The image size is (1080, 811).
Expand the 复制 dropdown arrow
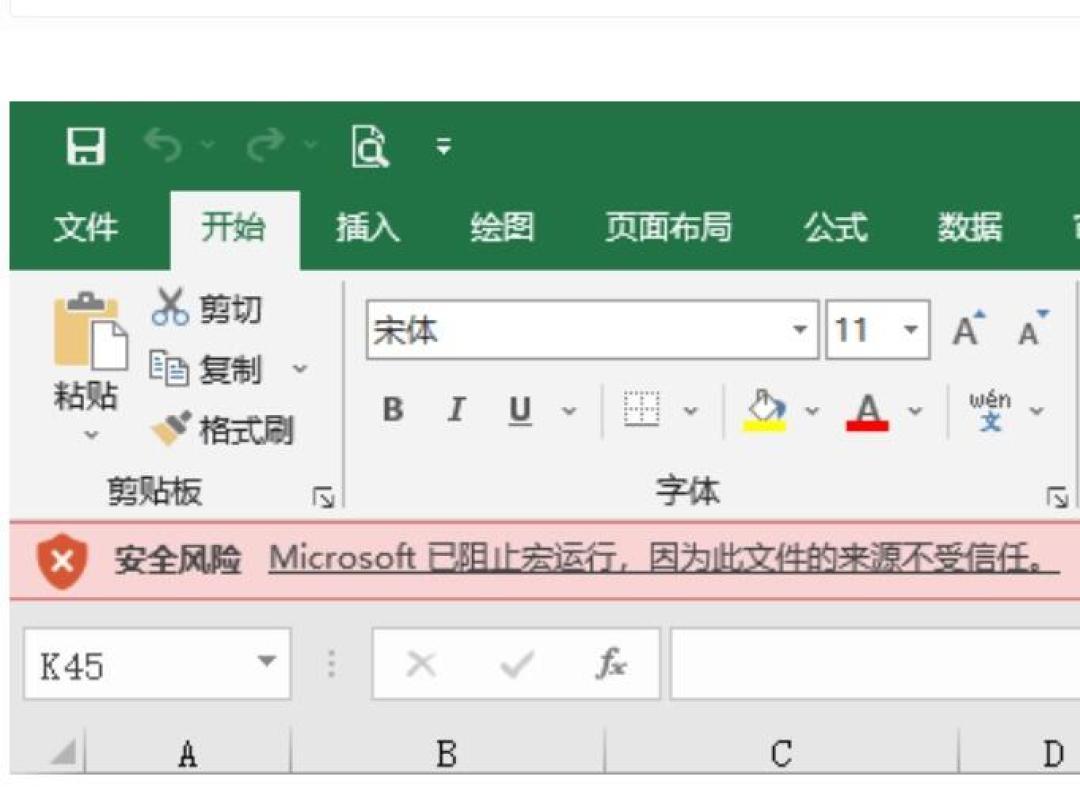pos(300,369)
